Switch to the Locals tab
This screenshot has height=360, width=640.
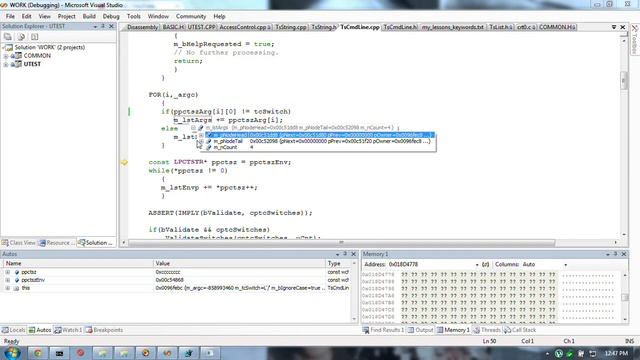[x=13, y=330]
